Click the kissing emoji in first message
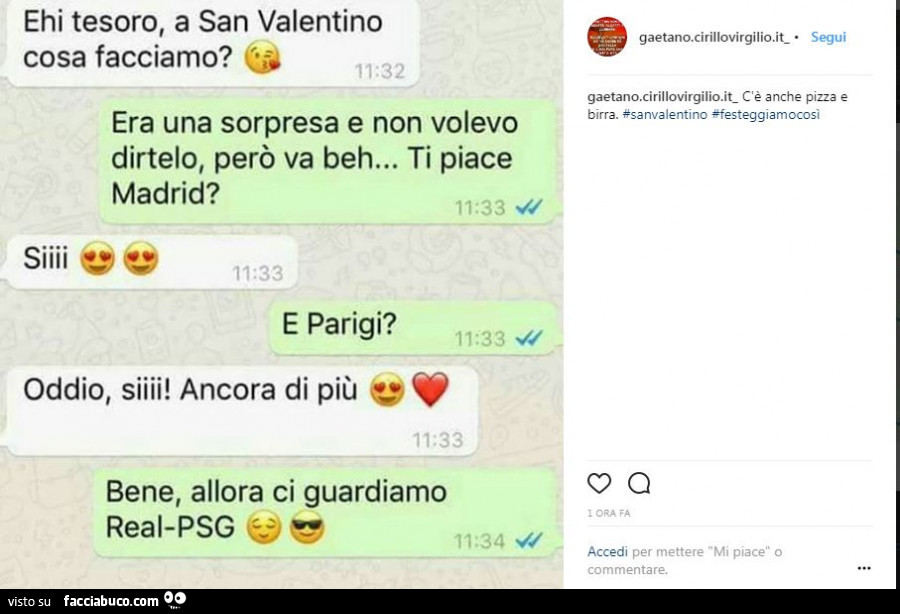900x614 pixels. 262,57
